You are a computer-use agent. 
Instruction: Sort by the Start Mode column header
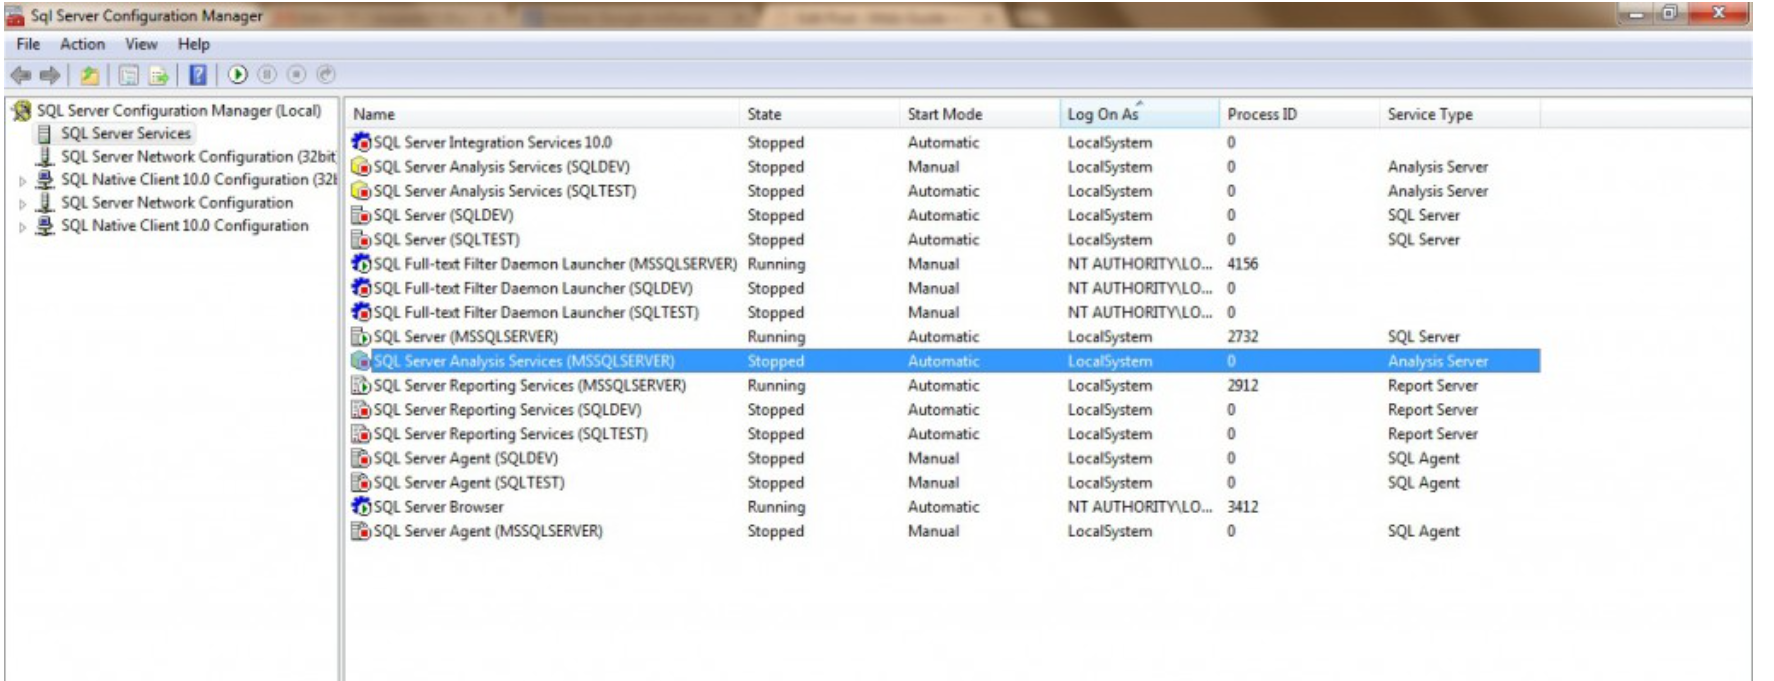pyautogui.click(x=979, y=114)
